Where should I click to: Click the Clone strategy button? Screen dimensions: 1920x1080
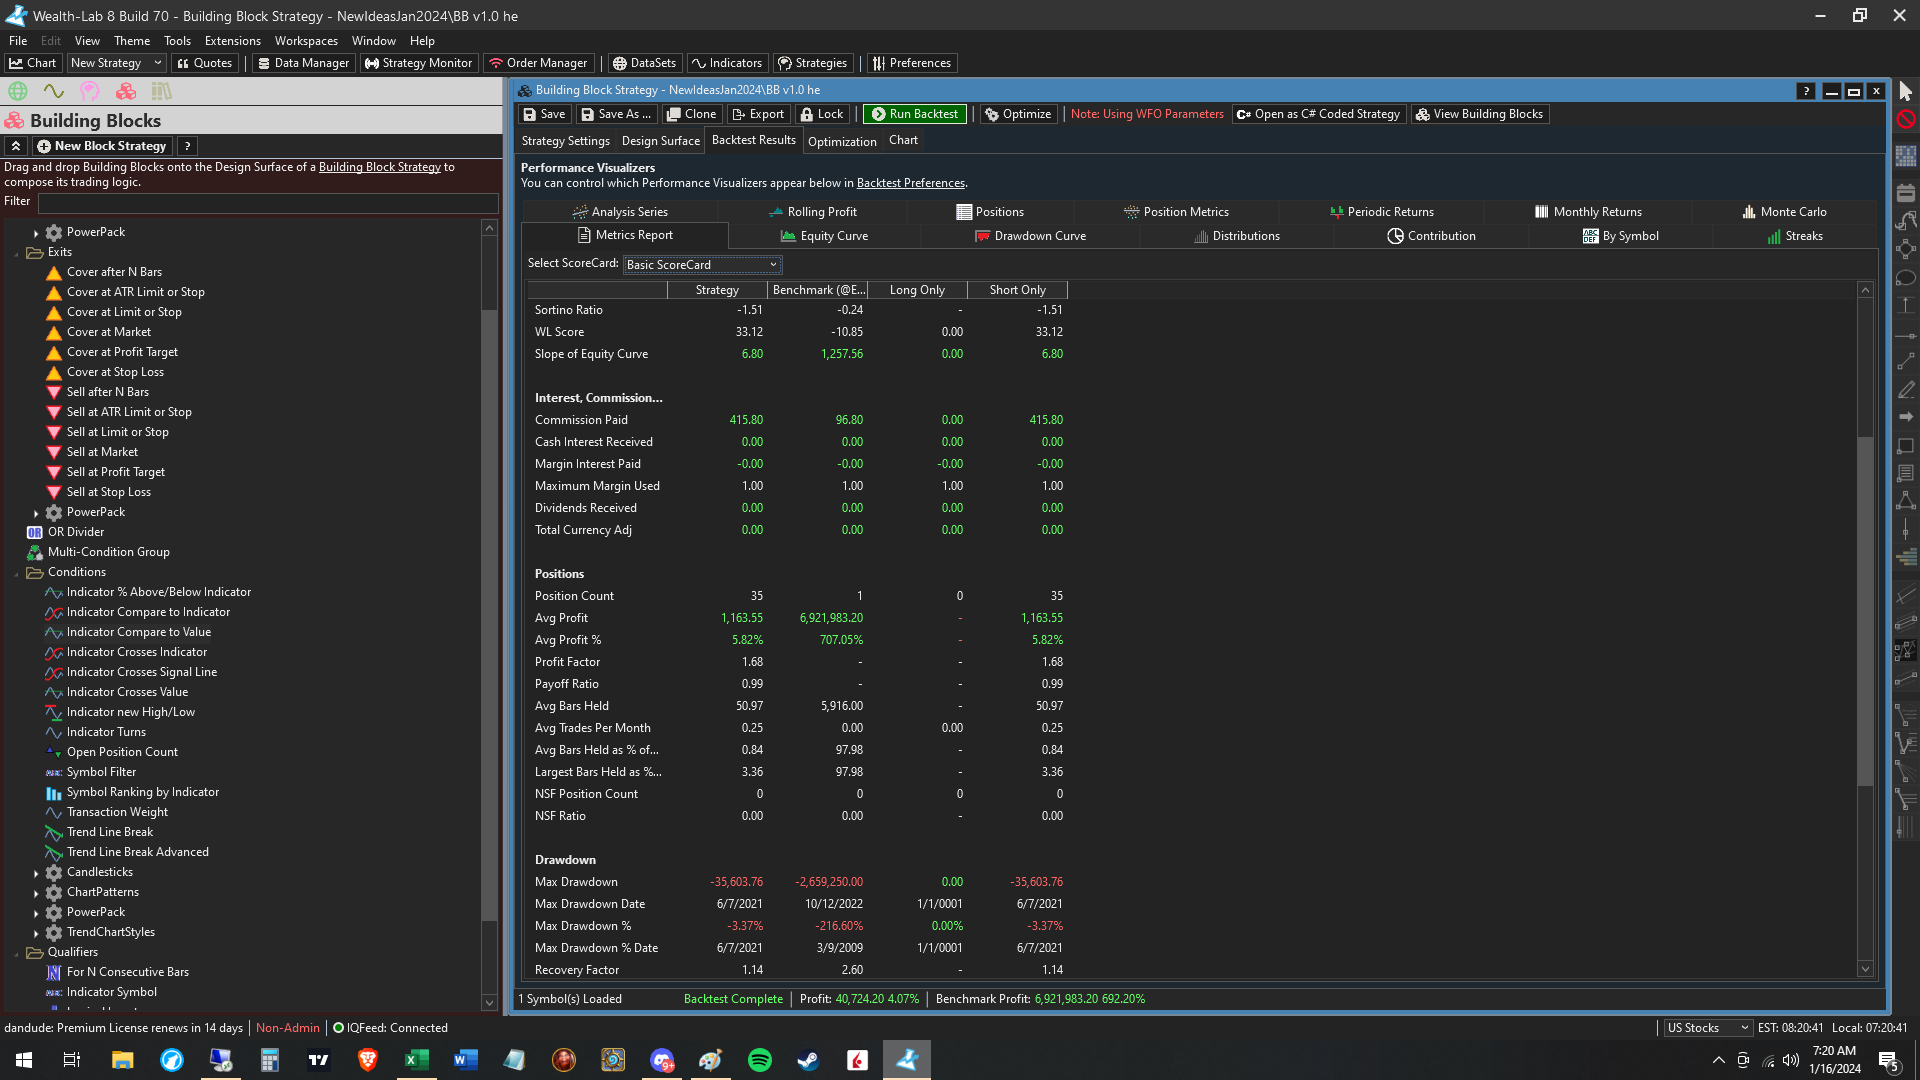coord(691,114)
